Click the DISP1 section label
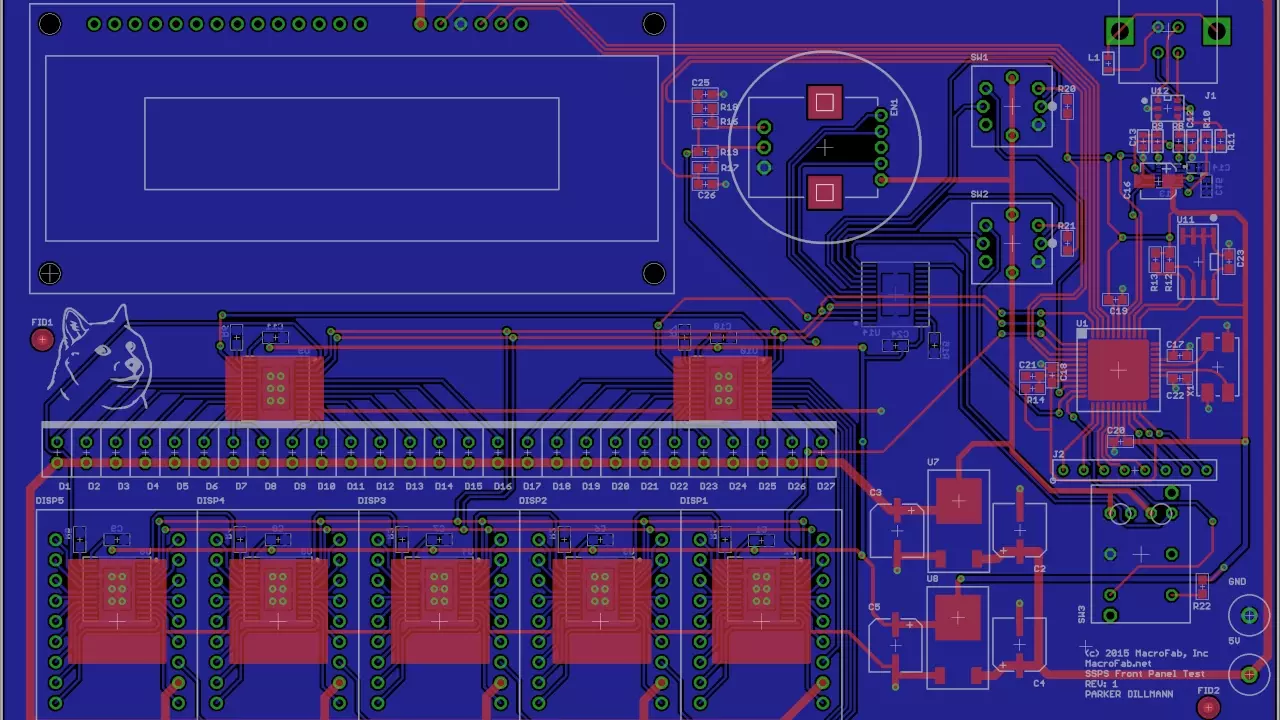The image size is (1280, 720). pyautogui.click(x=693, y=500)
